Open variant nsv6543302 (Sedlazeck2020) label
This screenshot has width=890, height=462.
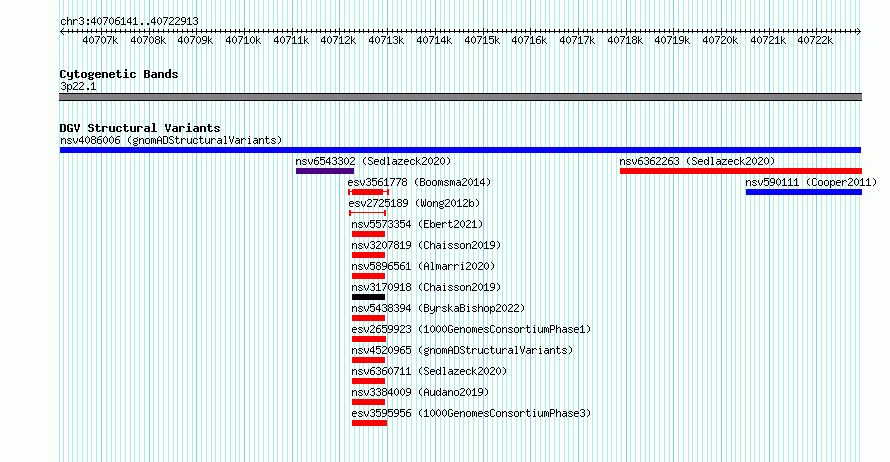click(373, 161)
